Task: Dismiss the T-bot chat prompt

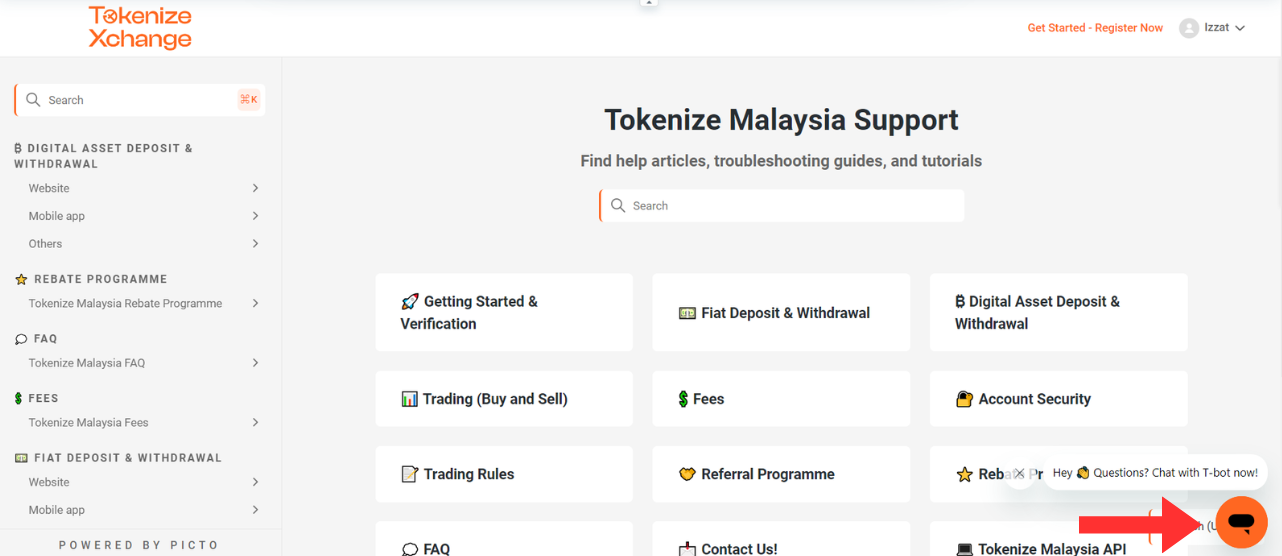Action: point(1019,474)
